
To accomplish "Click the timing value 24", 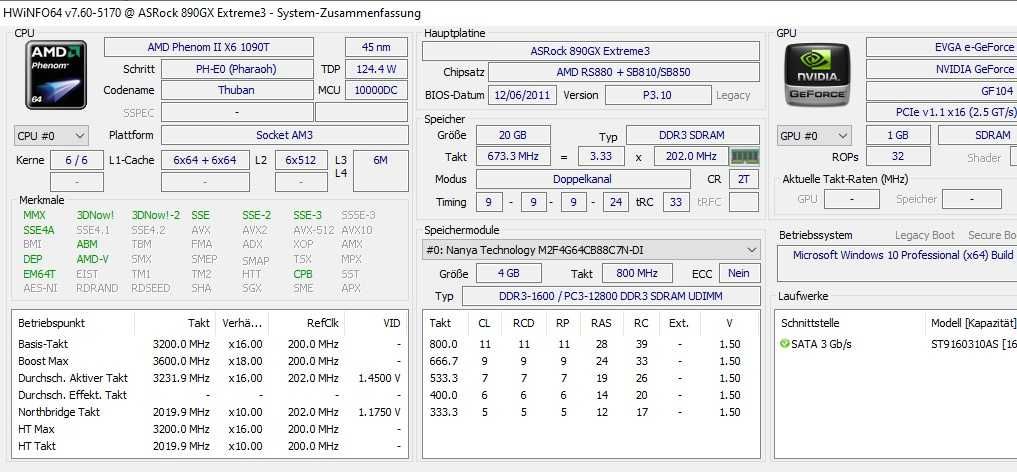I will coord(616,202).
